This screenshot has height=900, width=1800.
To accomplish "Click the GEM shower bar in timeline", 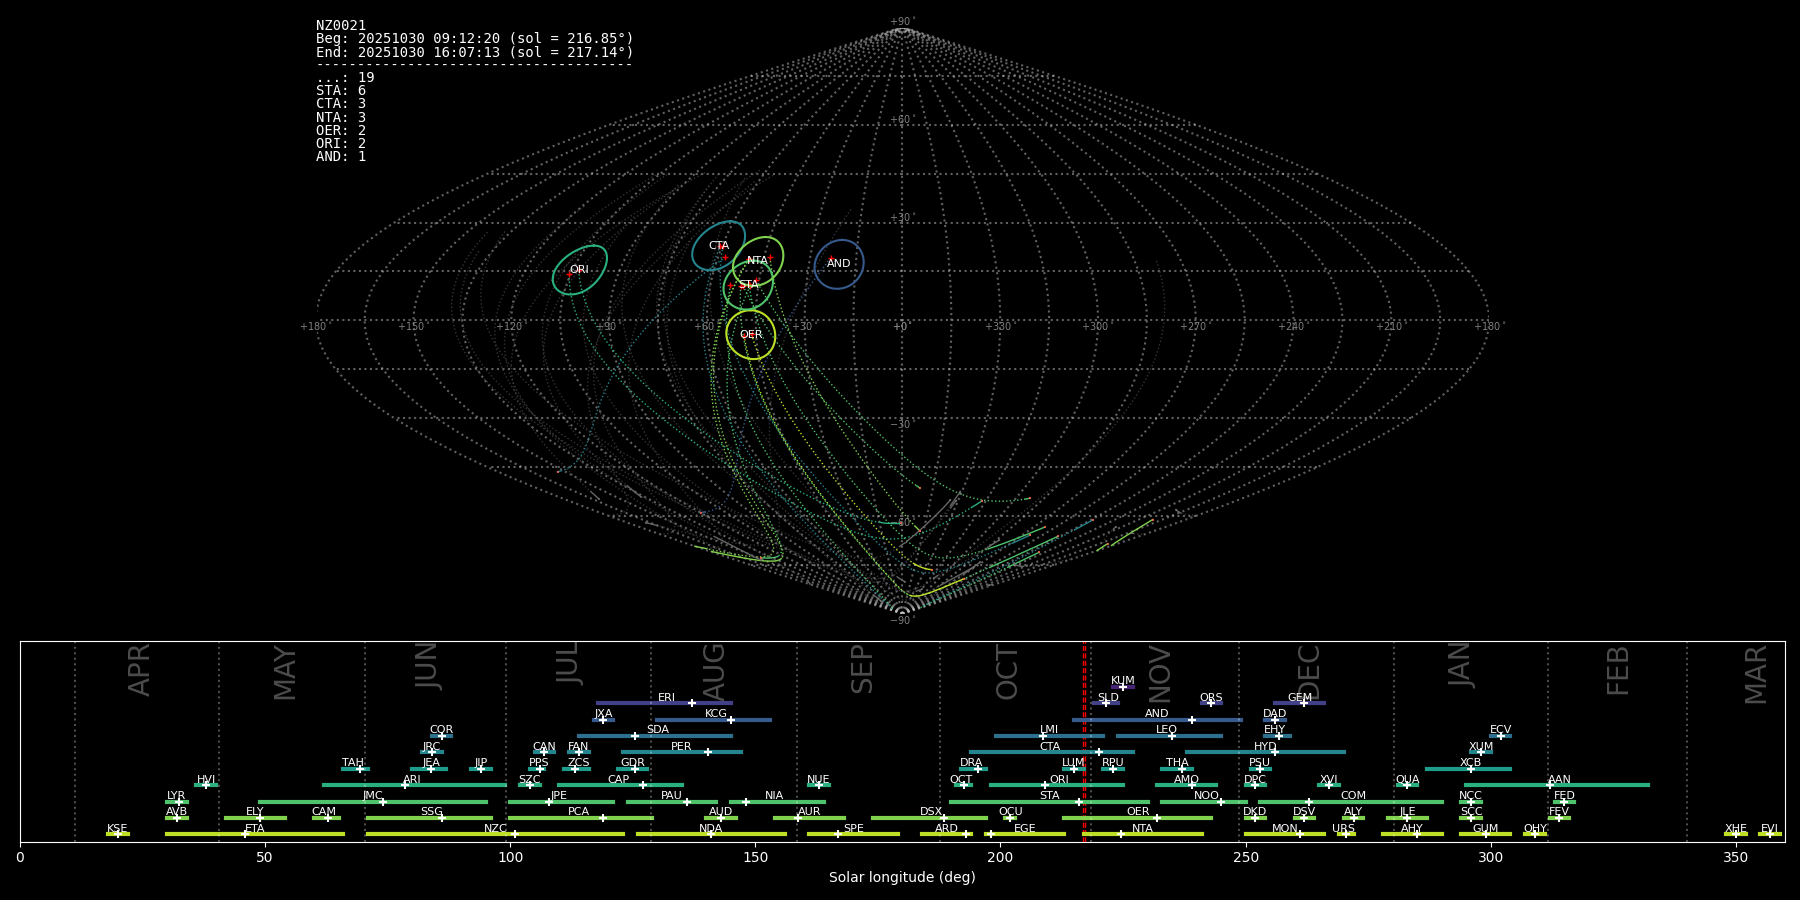I will coord(1299,703).
